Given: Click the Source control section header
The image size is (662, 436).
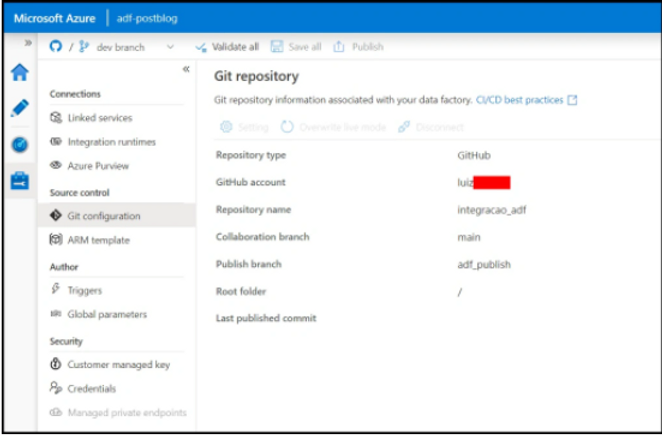Looking at the screenshot, I should pyautogui.click(x=79, y=193).
